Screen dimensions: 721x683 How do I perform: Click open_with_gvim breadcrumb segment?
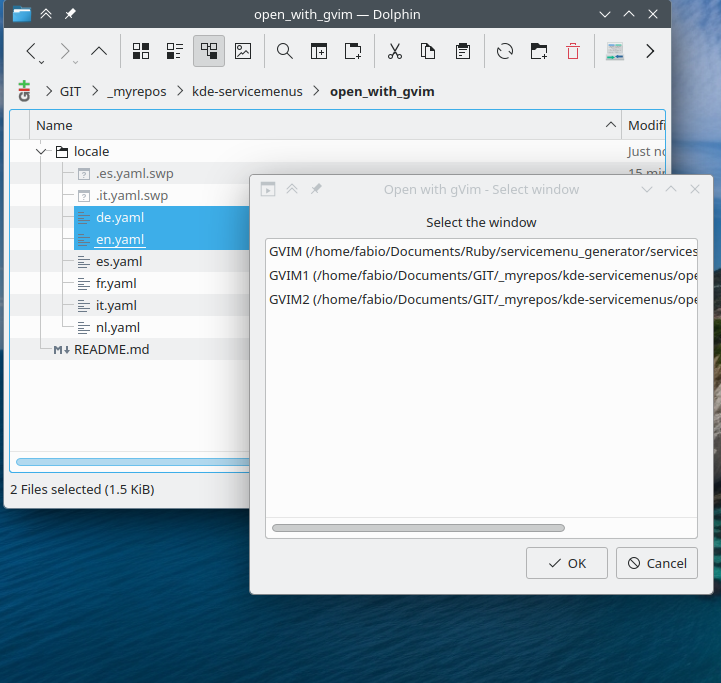[x=382, y=92]
